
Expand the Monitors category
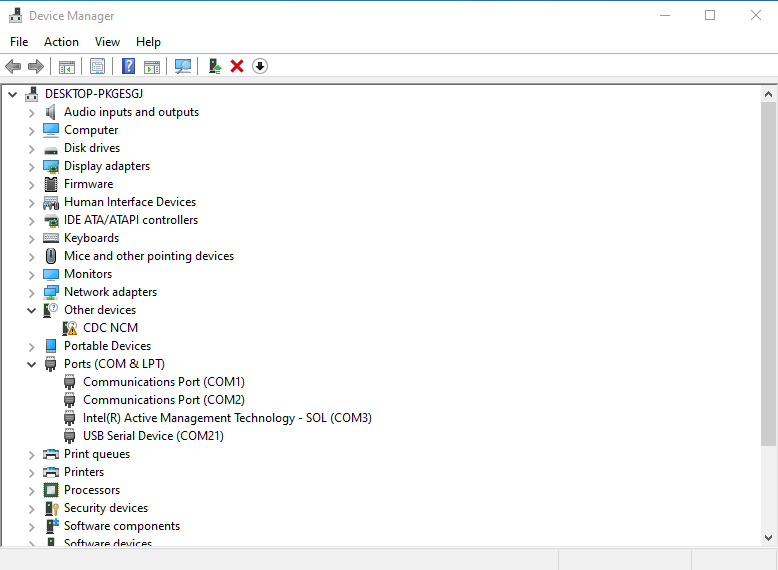coord(31,275)
